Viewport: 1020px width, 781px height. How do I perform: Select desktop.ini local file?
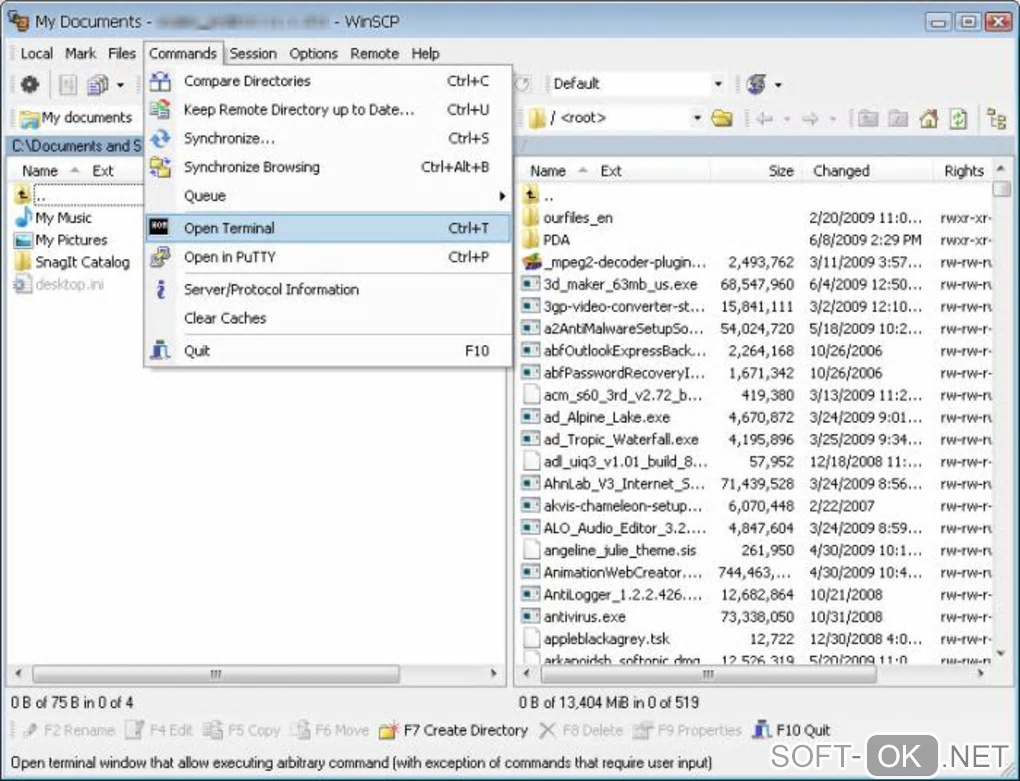click(69, 284)
